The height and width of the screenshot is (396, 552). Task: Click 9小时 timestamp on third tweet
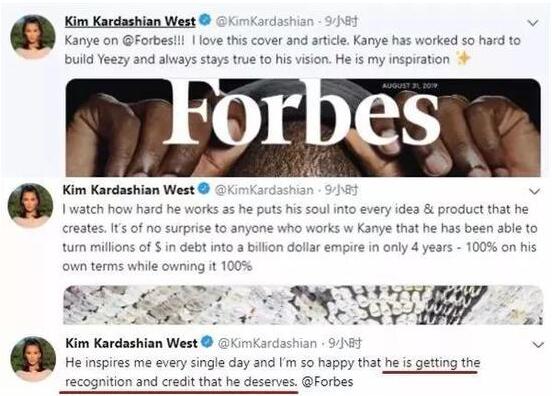click(x=345, y=343)
